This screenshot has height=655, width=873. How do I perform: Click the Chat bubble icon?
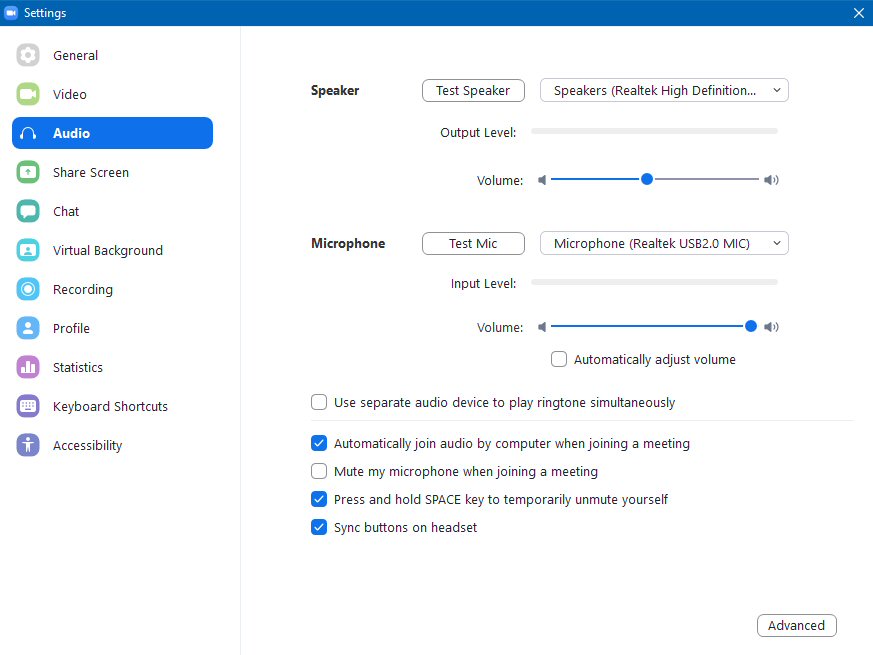28,212
